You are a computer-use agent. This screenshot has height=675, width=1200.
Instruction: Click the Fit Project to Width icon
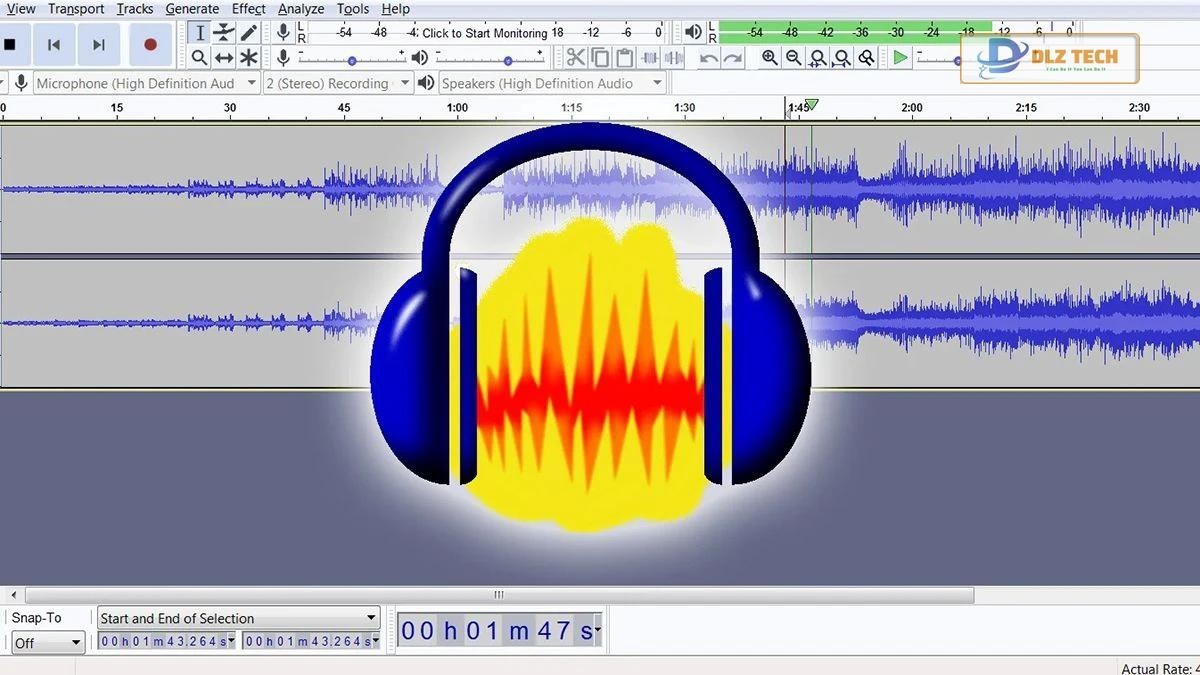pos(842,58)
